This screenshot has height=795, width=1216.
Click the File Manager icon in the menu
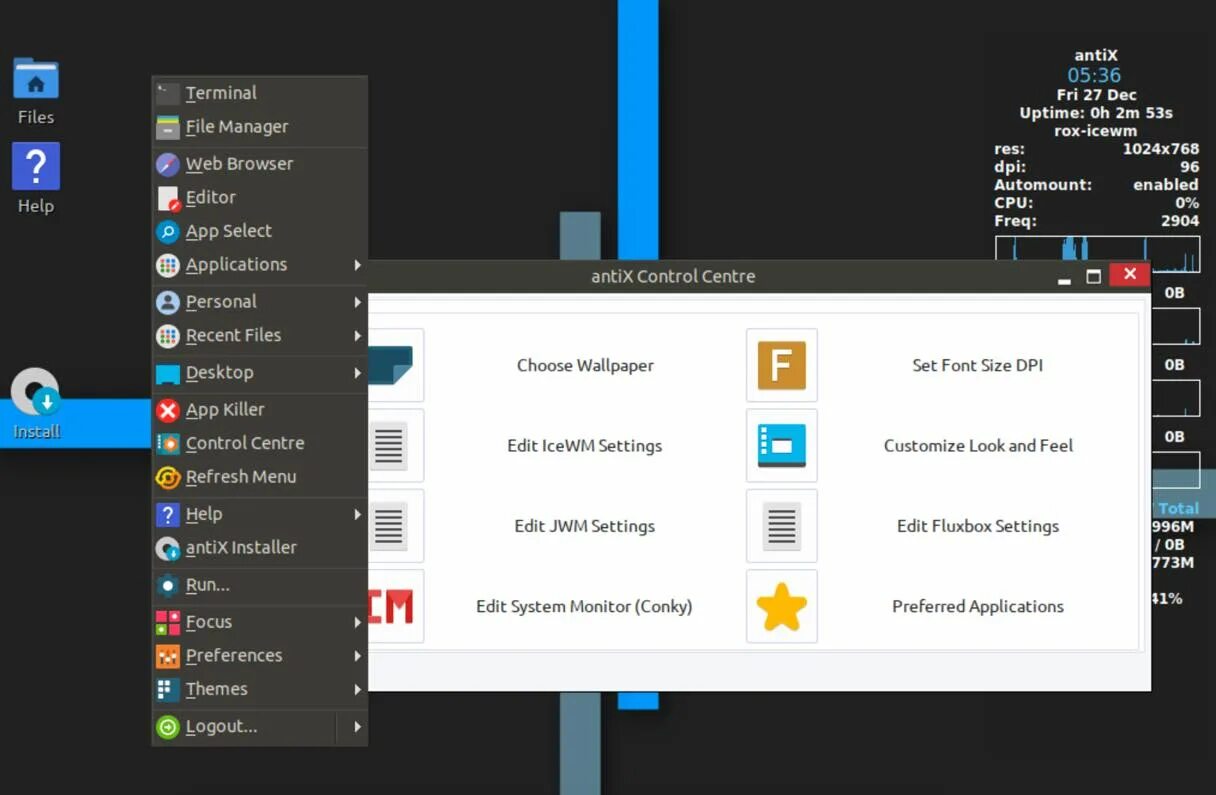pyautogui.click(x=168, y=127)
